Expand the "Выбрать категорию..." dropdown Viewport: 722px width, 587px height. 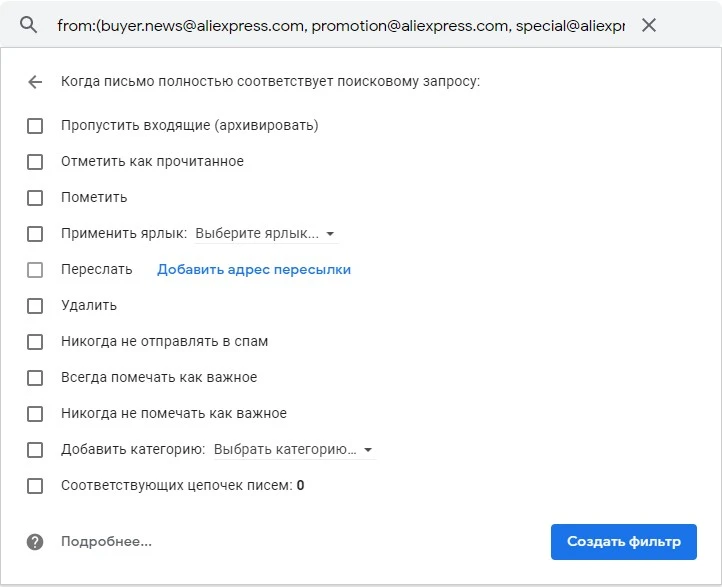tap(294, 449)
